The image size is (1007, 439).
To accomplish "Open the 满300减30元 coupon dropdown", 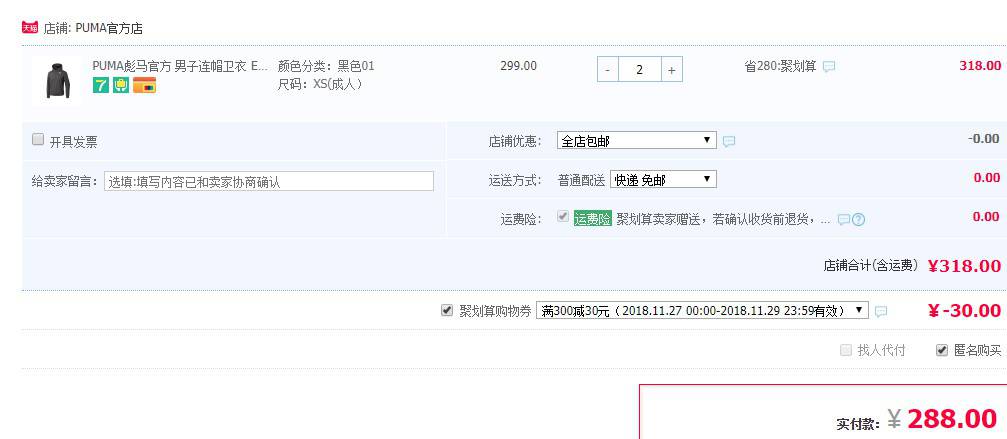I will [702, 311].
